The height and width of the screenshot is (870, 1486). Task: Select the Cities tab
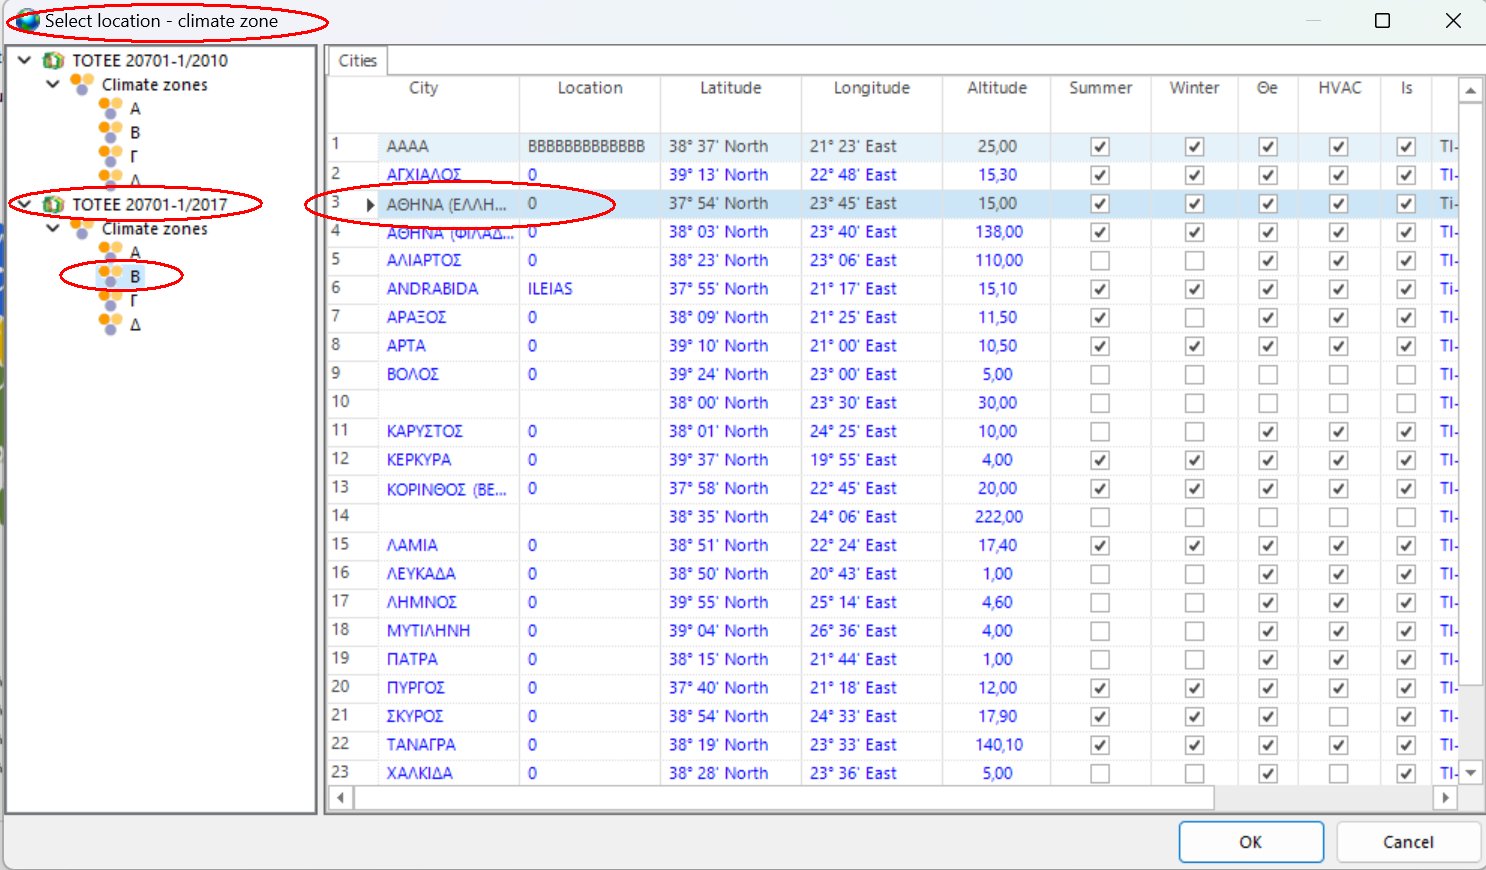click(357, 61)
